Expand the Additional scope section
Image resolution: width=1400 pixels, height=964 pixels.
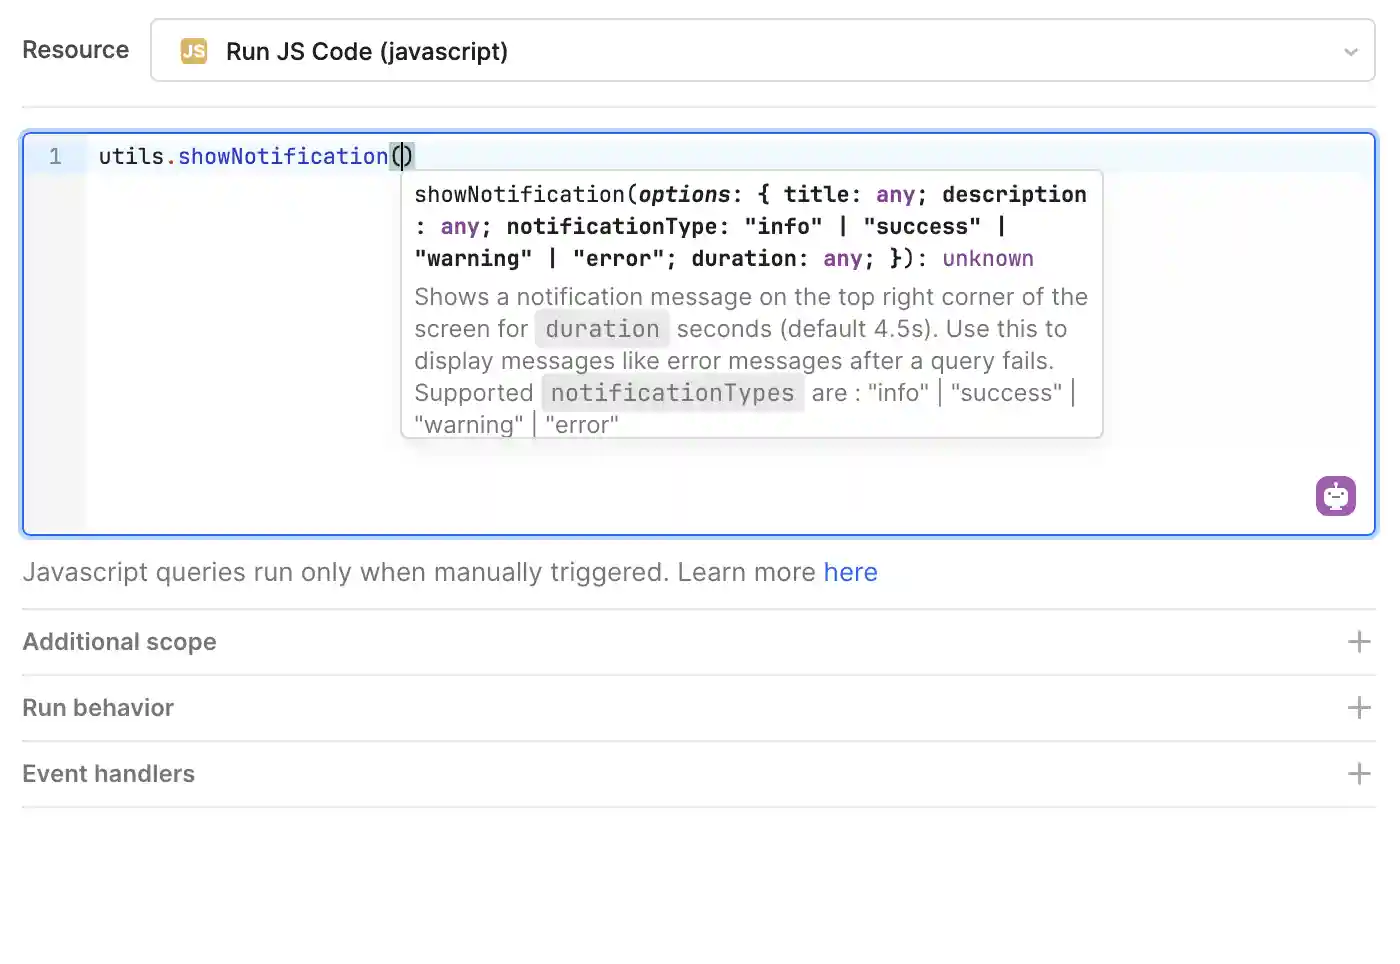(120, 642)
